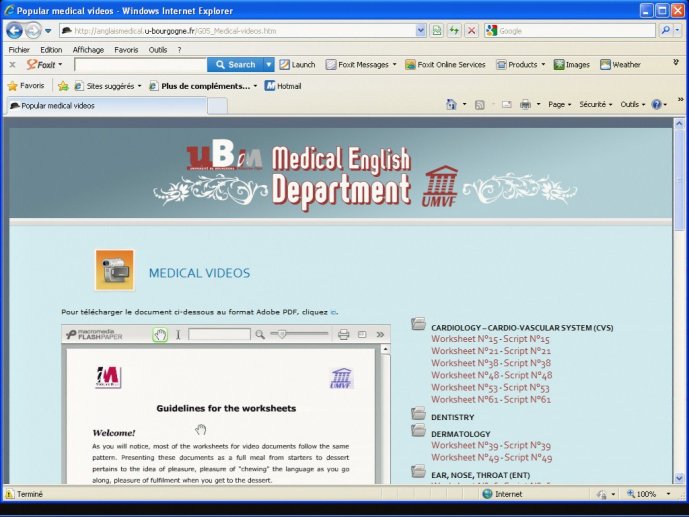
Task: Open the Hotmail favorite link
Action: (x=283, y=86)
